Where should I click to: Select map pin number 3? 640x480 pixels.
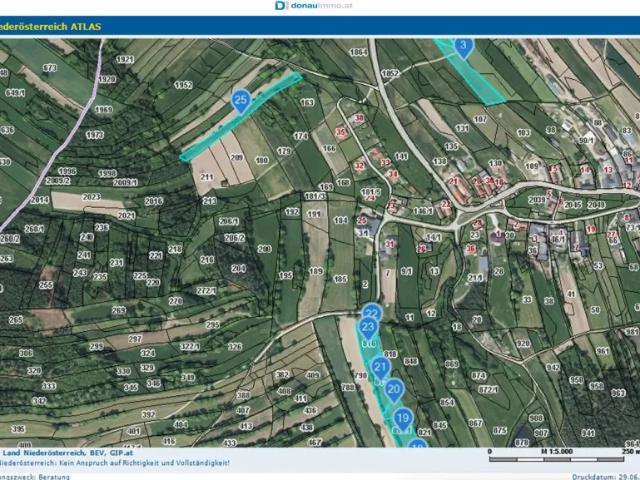pos(463,47)
